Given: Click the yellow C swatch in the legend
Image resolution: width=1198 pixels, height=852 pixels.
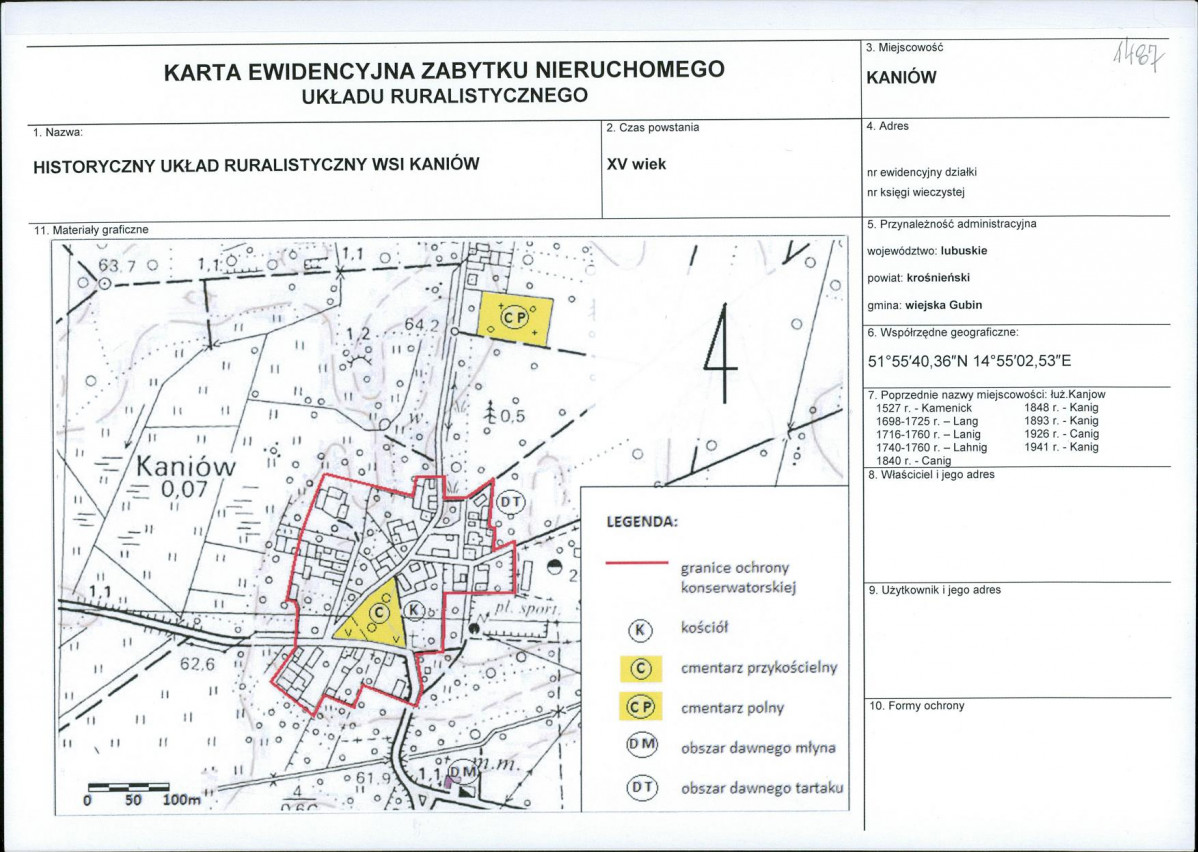Looking at the screenshot, I should (640, 669).
